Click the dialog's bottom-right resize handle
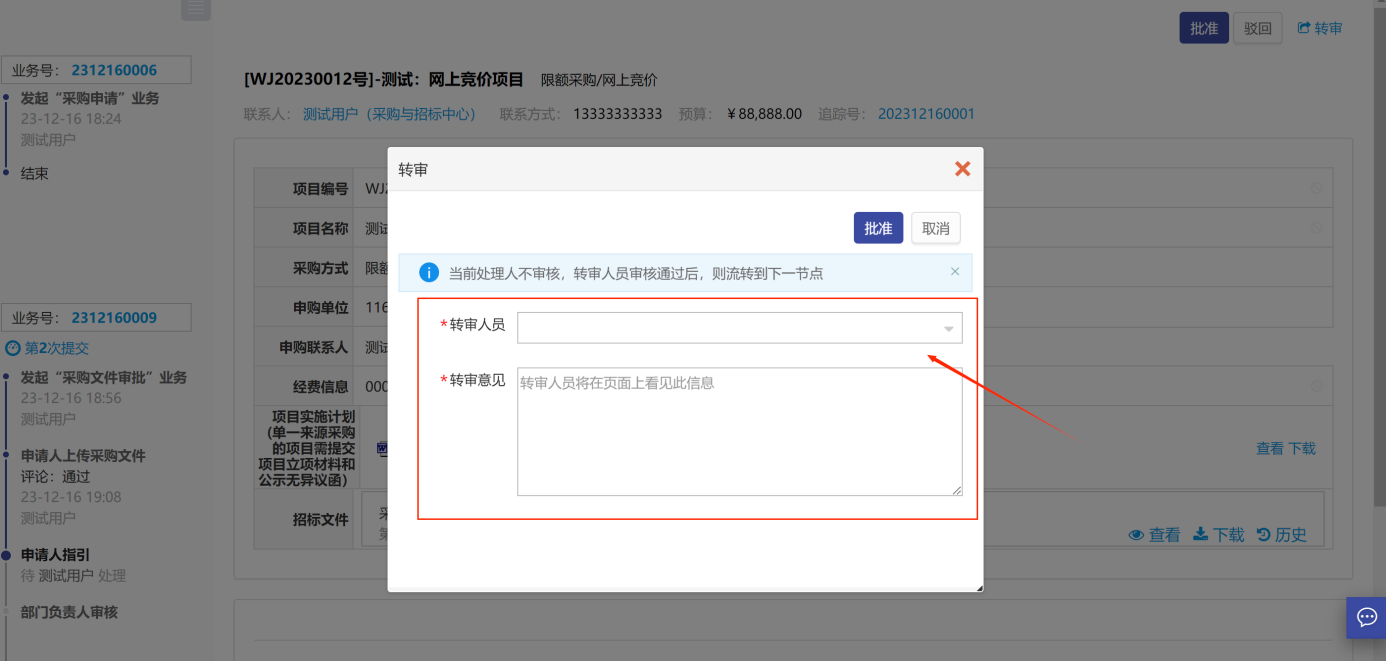Image resolution: width=1386 pixels, height=661 pixels. tap(979, 588)
